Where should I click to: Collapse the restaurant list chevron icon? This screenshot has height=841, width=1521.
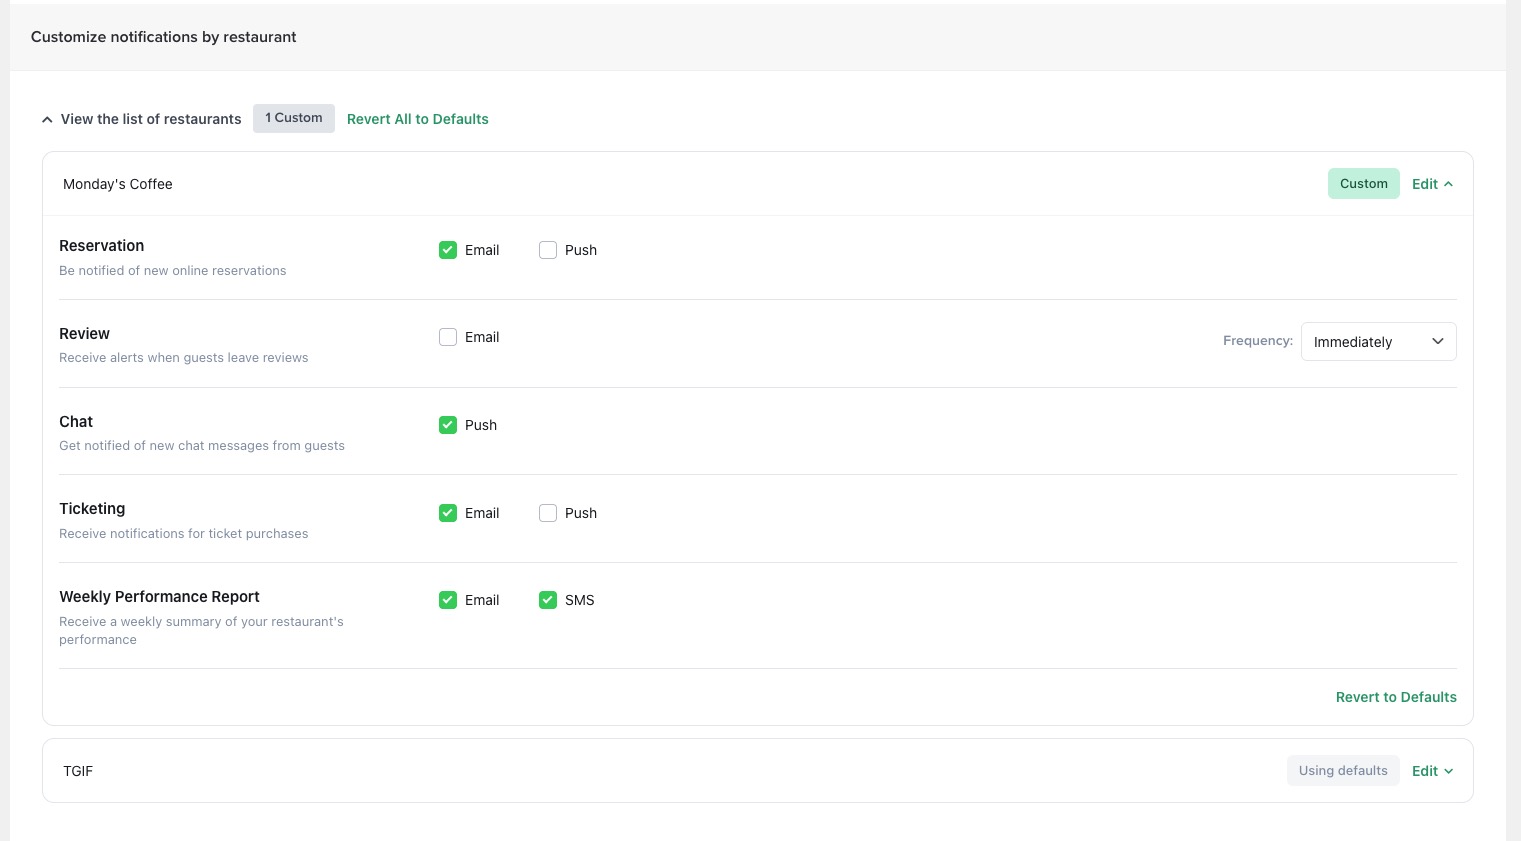click(47, 120)
